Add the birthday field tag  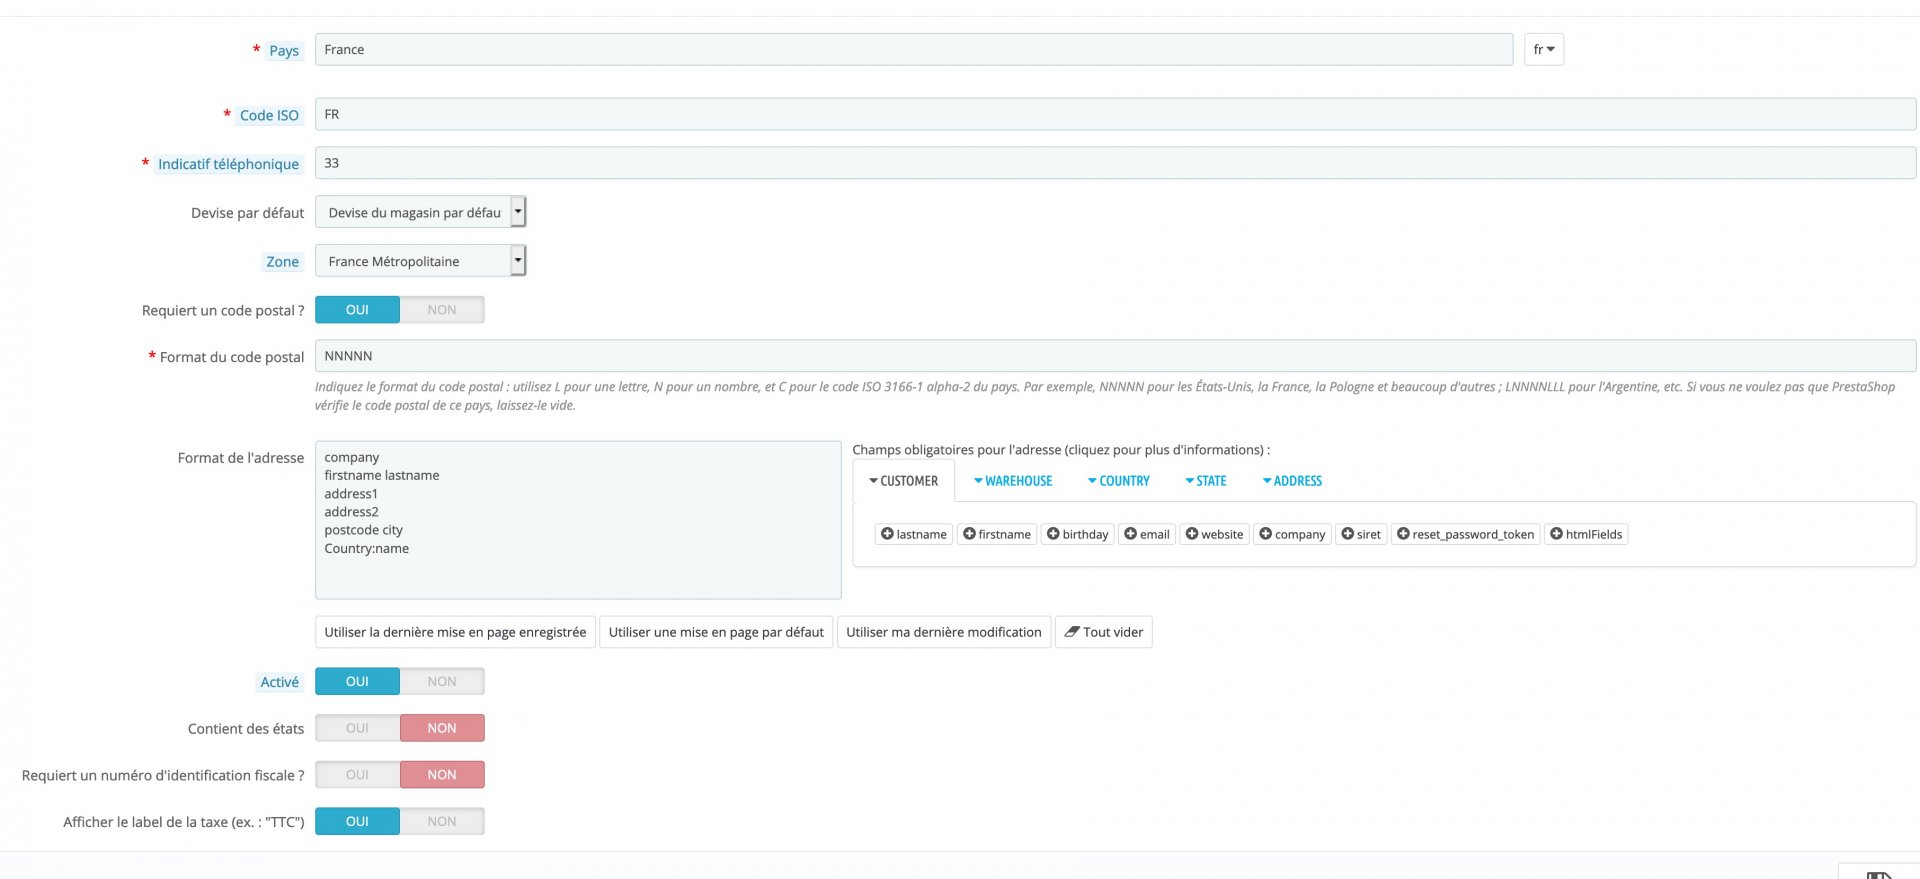[1078, 534]
